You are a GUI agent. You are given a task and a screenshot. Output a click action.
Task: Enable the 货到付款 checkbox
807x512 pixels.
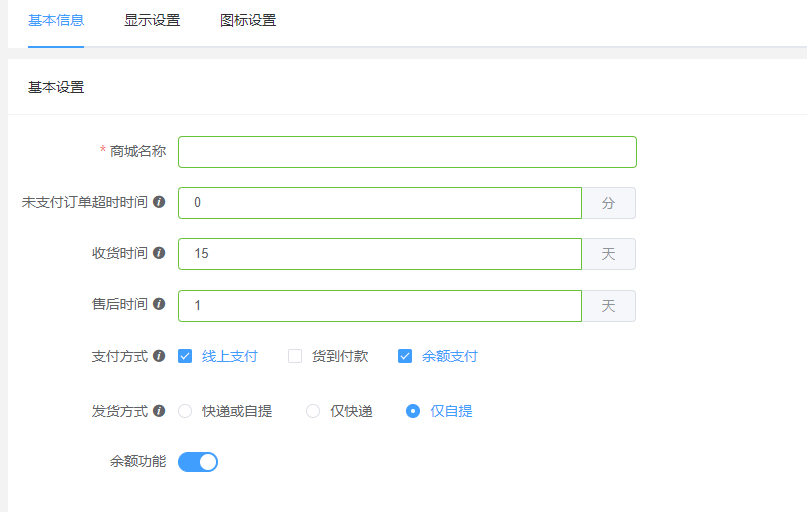pos(295,356)
